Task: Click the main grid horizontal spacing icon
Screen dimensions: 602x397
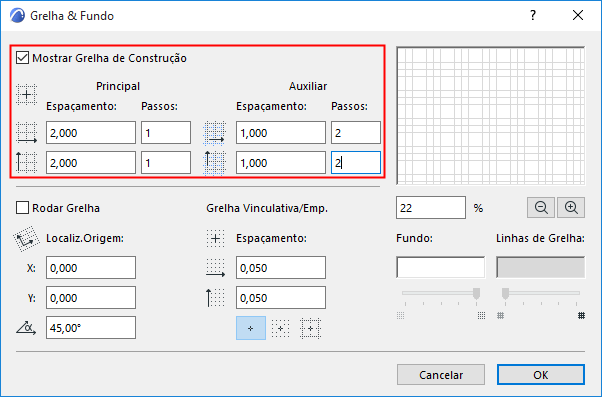Action: (26, 133)
